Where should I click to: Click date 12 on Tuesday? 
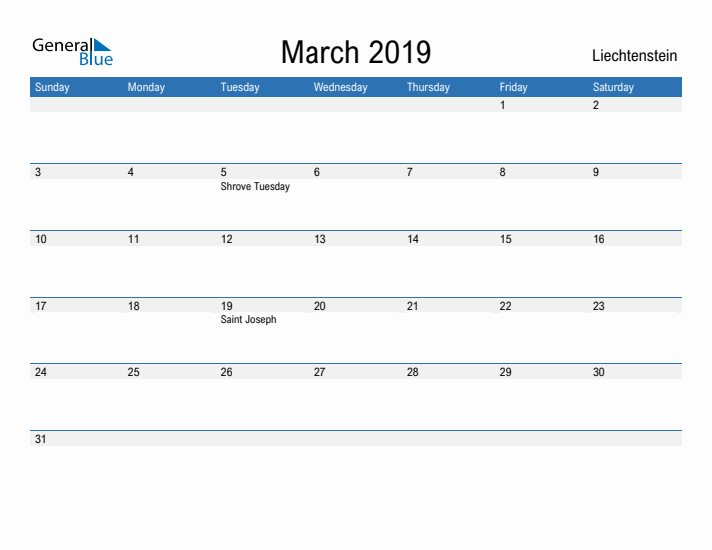[227, 239]
